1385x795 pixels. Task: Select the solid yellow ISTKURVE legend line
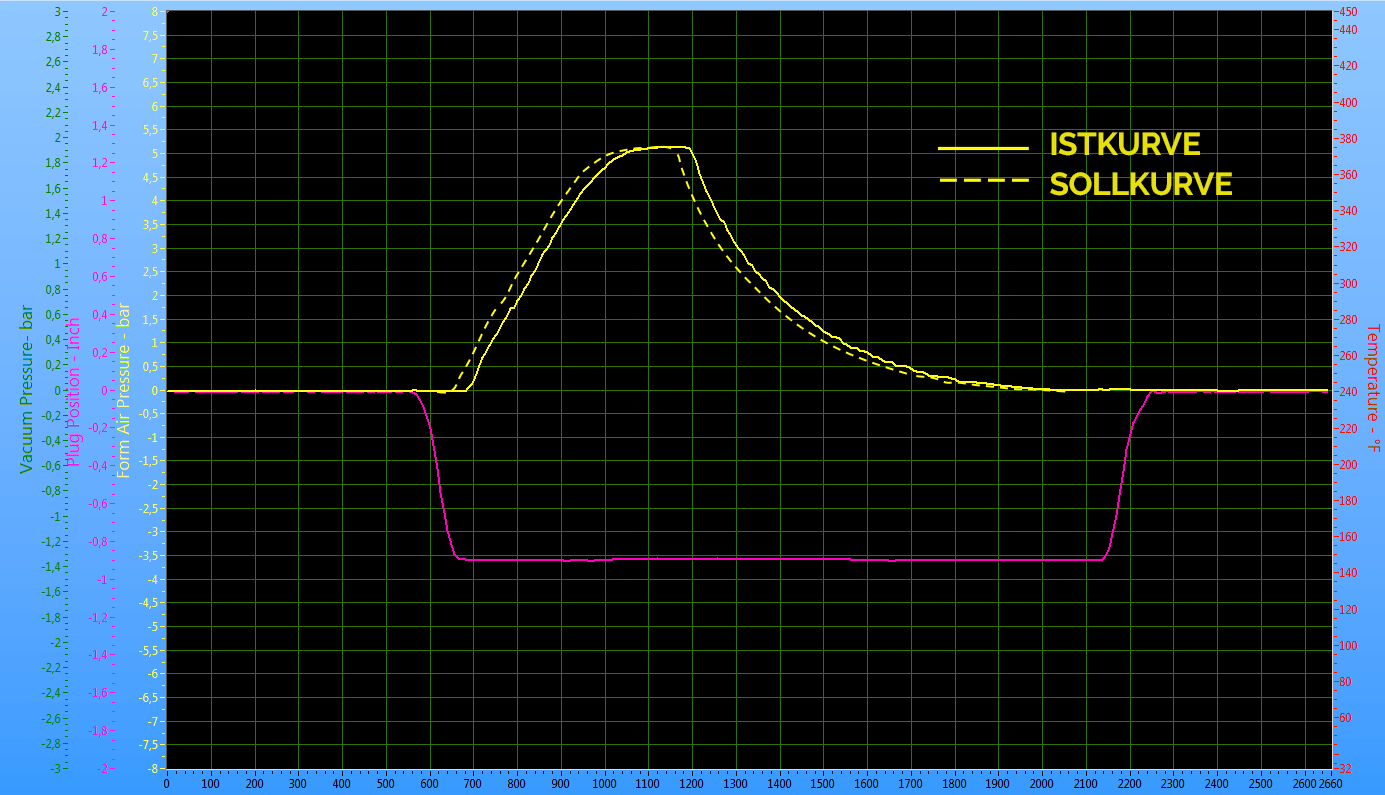pyautogui.click(x=983, y=147)
